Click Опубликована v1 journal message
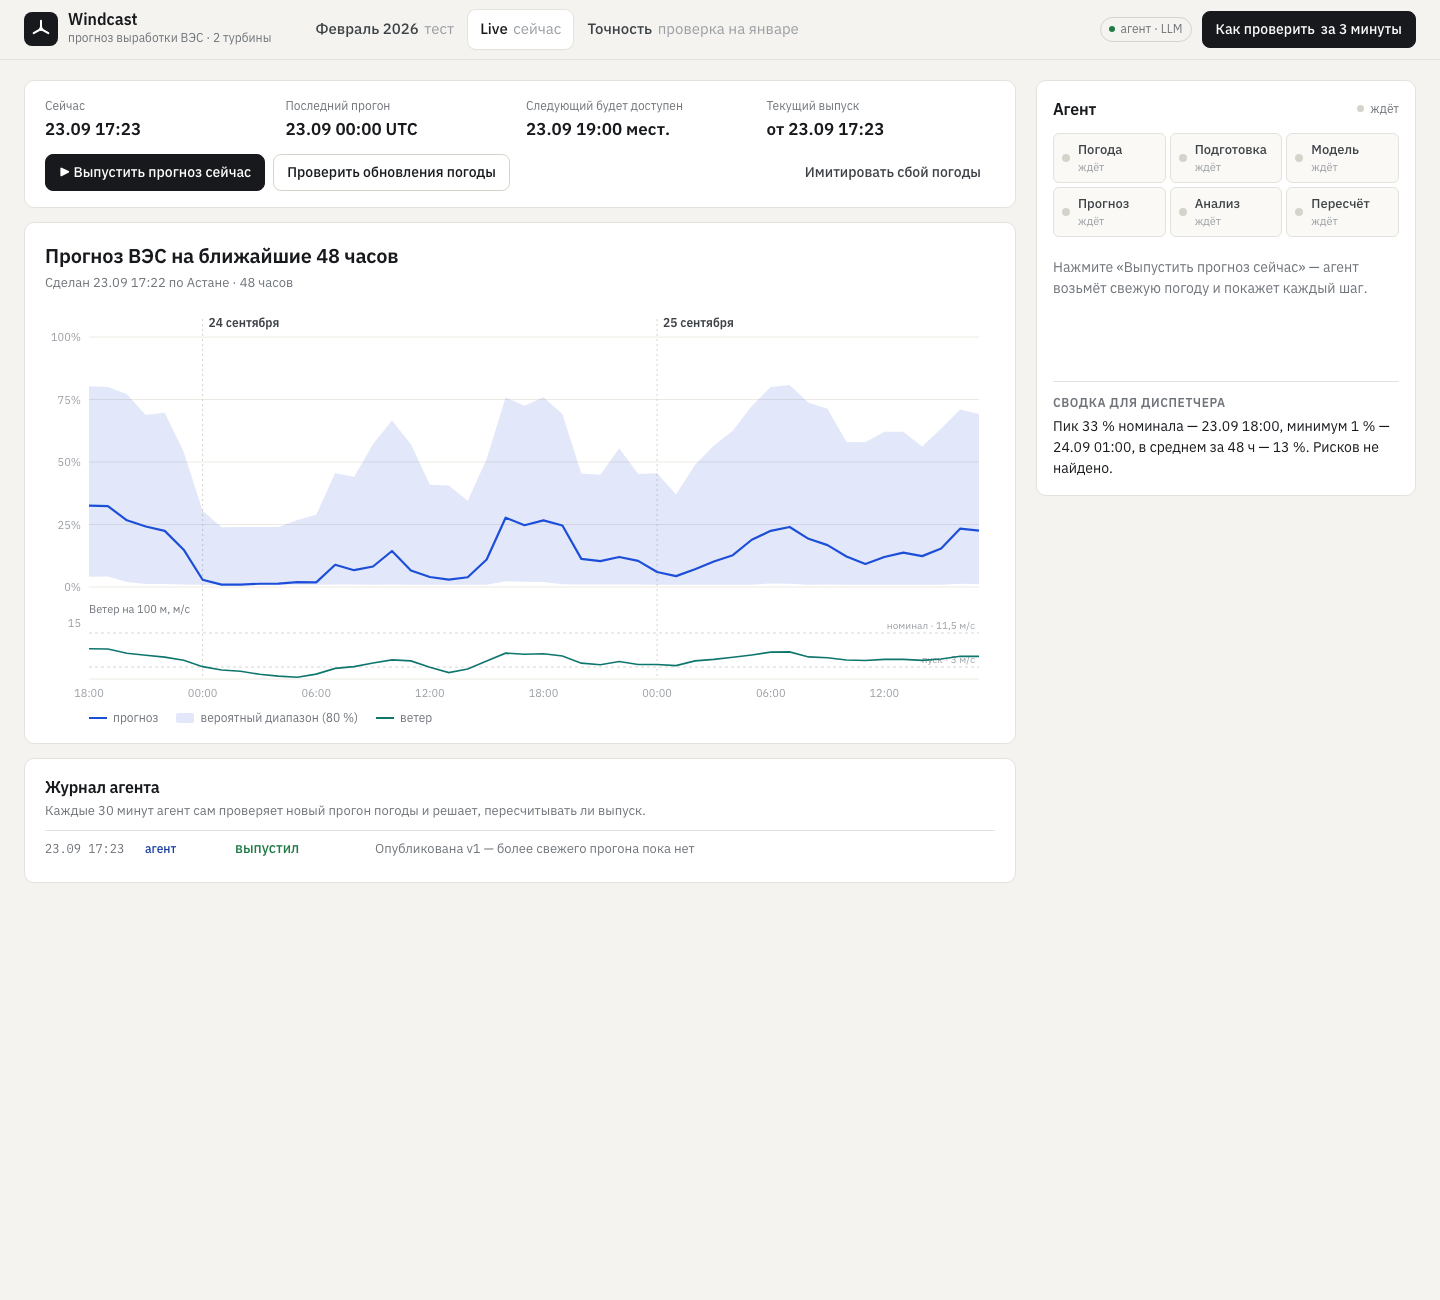The height and width of the screenshot is (1300, 1440). pyautogui.click(x=534, y=849)
